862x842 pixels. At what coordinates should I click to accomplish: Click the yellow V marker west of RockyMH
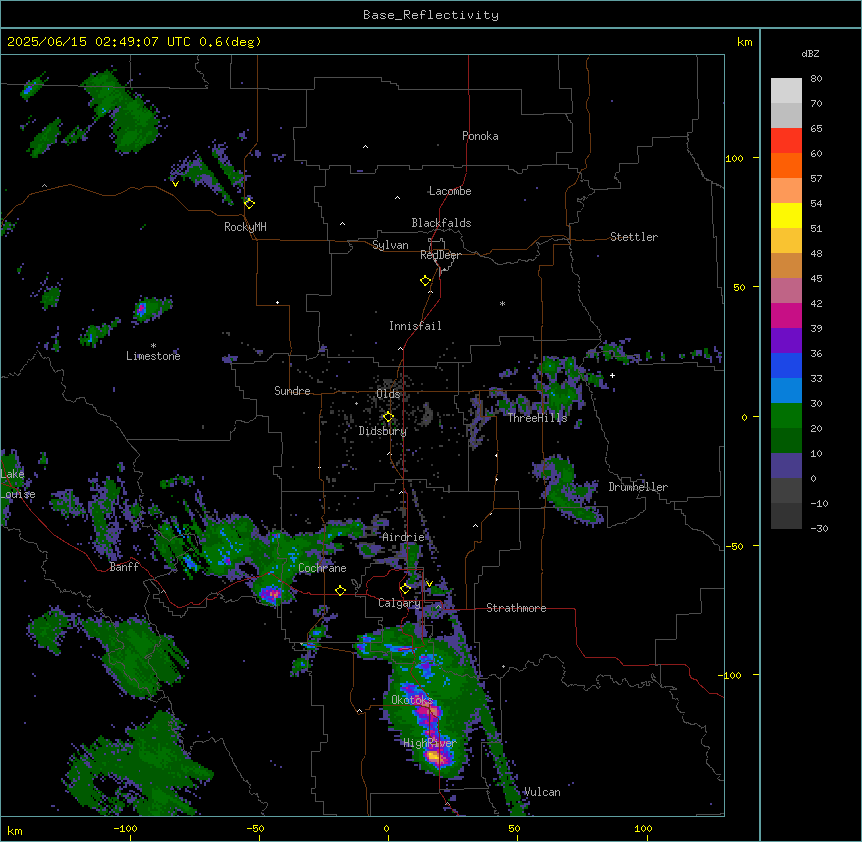175,184
